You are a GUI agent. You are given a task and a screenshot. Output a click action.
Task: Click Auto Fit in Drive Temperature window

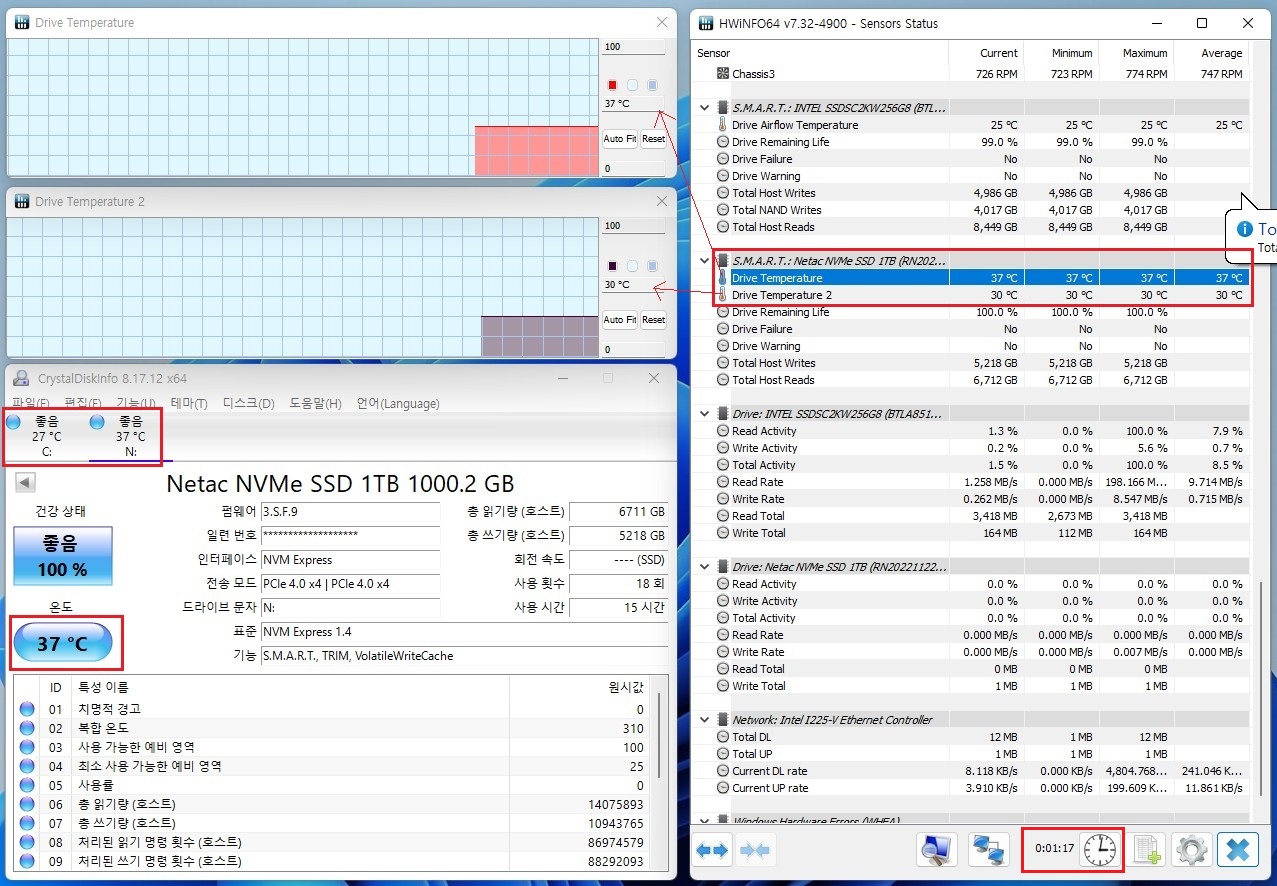pos(620,139)
